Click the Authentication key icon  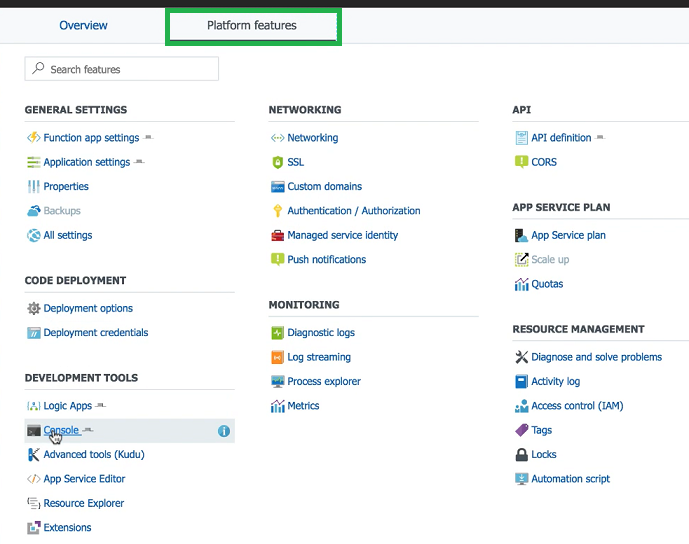[278, 211]
